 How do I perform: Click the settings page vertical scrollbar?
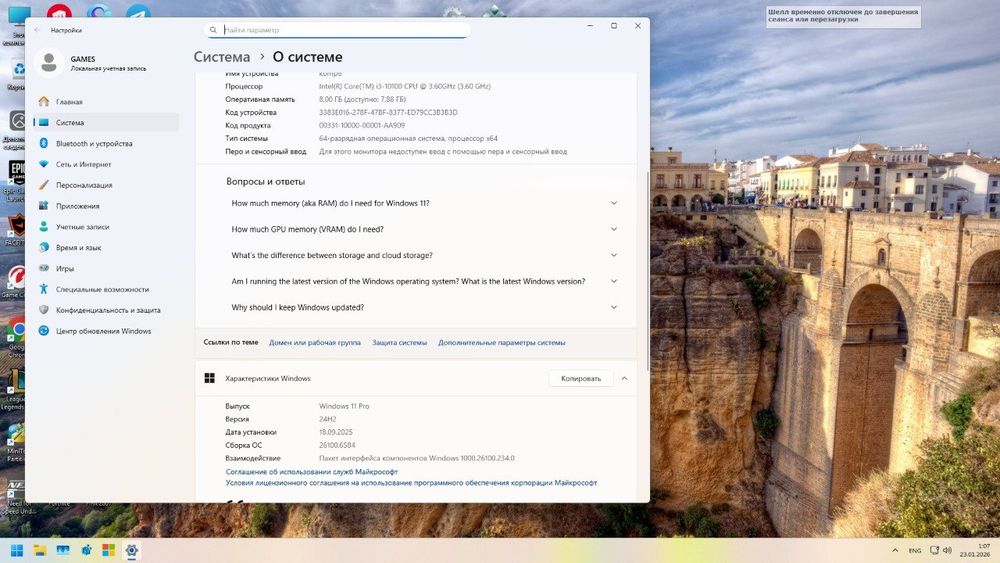(x=647, y=271)
